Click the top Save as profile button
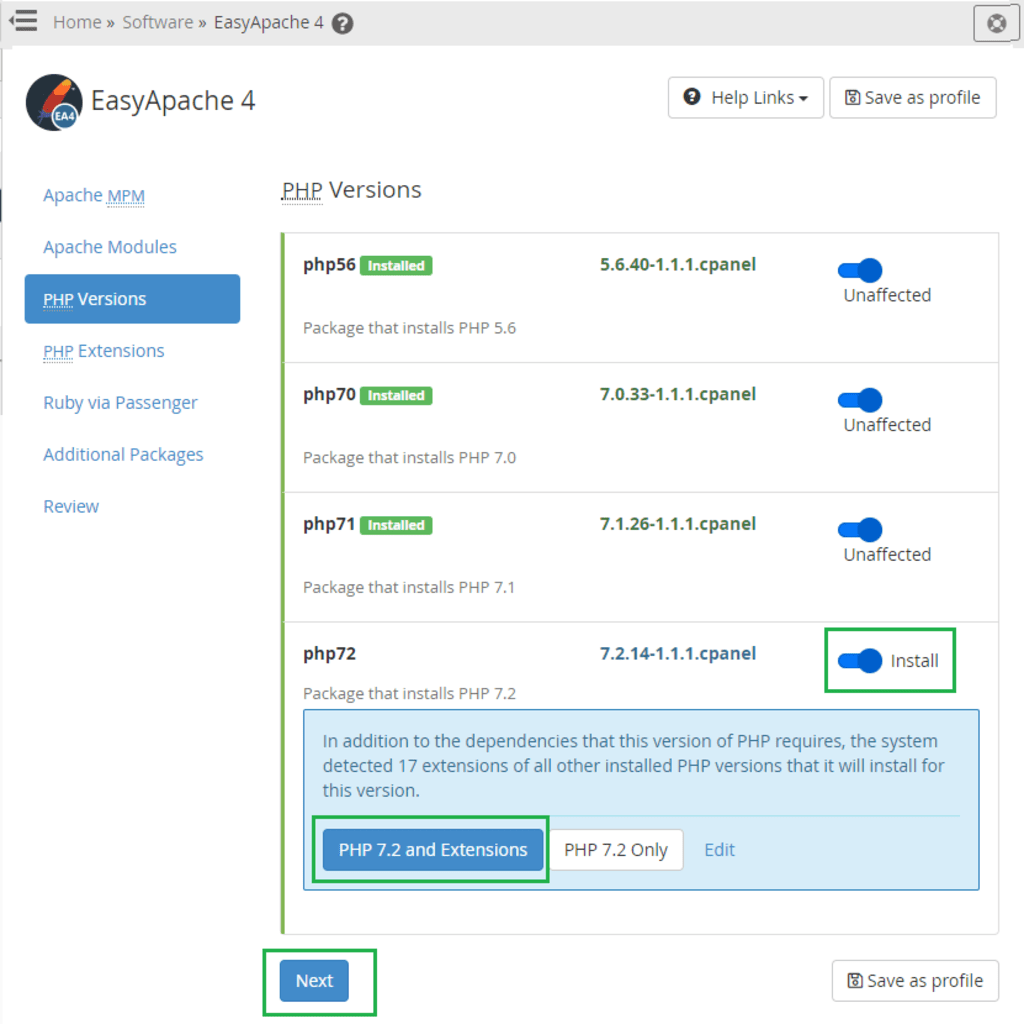This screenshot has height=1024, width=1024. [912, 98]
